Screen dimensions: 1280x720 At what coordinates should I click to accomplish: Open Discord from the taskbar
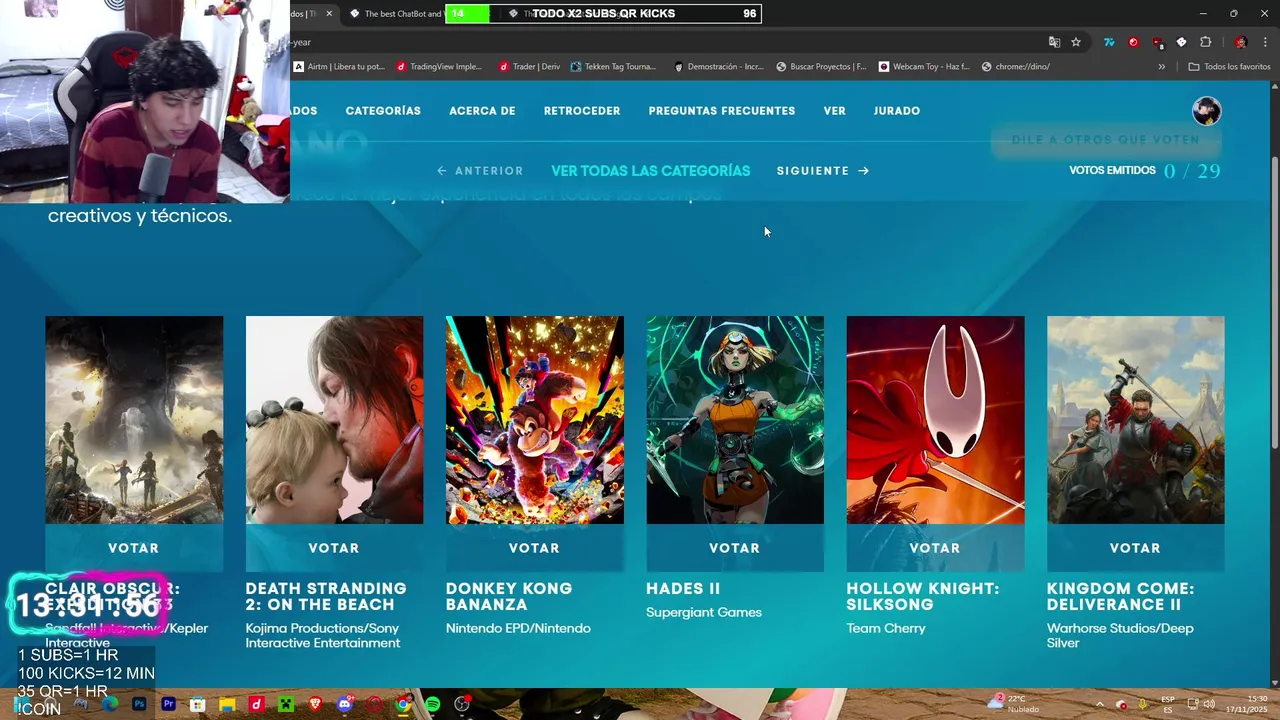tap(345, 704)
